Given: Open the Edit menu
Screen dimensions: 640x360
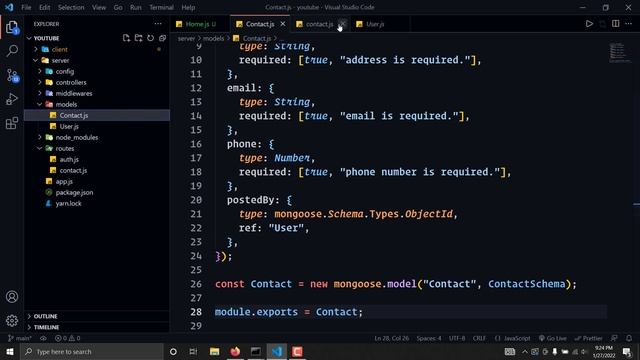Looking at the screenshot, I should 44,7.
